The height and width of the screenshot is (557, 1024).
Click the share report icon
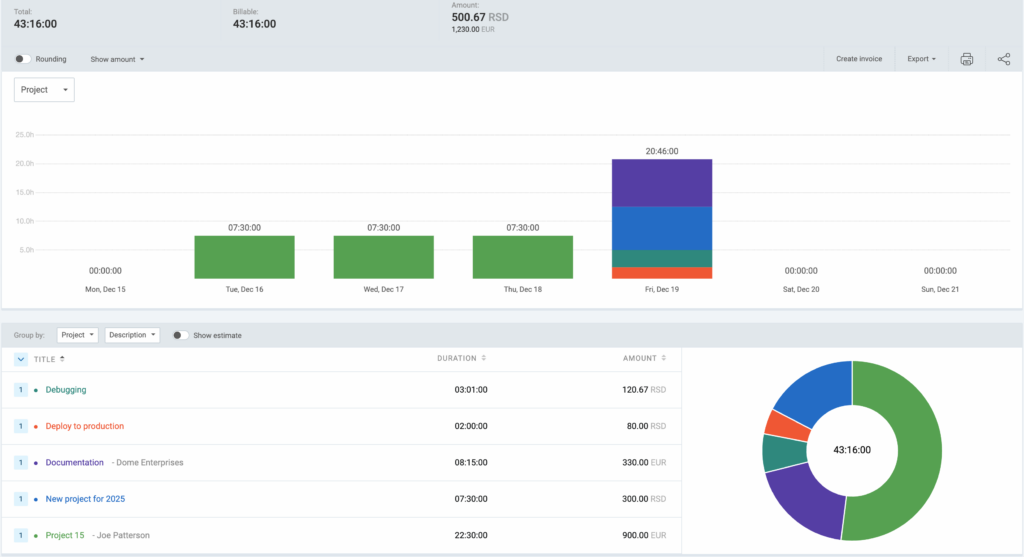1003,59
